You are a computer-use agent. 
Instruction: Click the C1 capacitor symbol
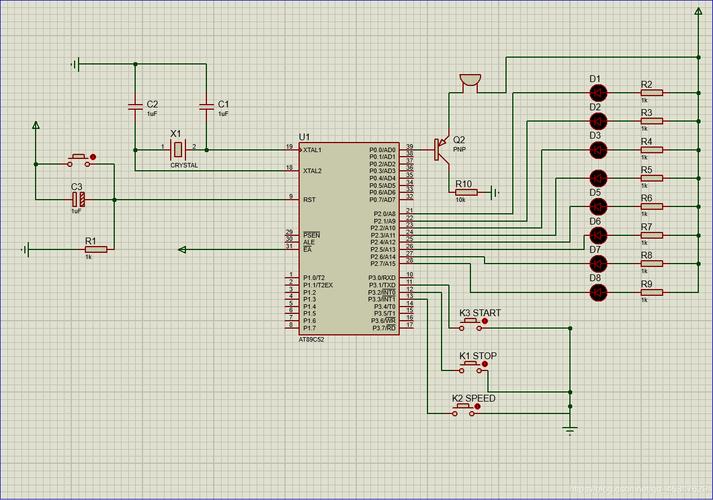coord(205,104)
